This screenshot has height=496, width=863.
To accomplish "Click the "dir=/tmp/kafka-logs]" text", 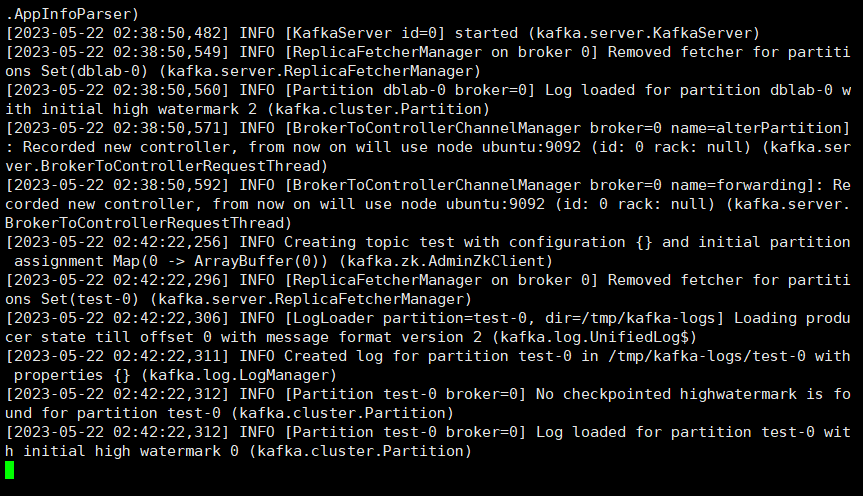I will (x=635, y=318).
